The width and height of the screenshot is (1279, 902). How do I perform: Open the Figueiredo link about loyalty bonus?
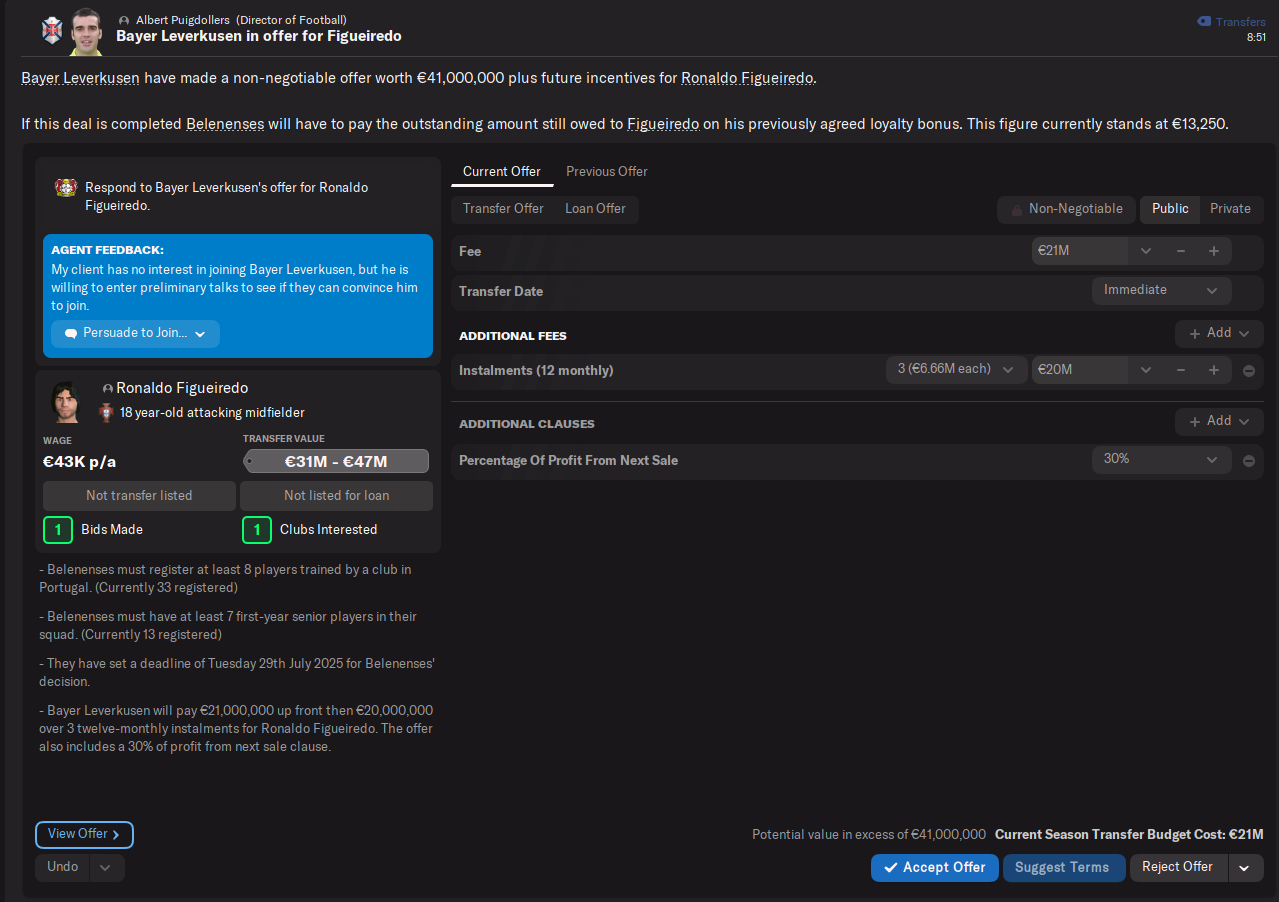pyautogui.click(x=663, y=124)
